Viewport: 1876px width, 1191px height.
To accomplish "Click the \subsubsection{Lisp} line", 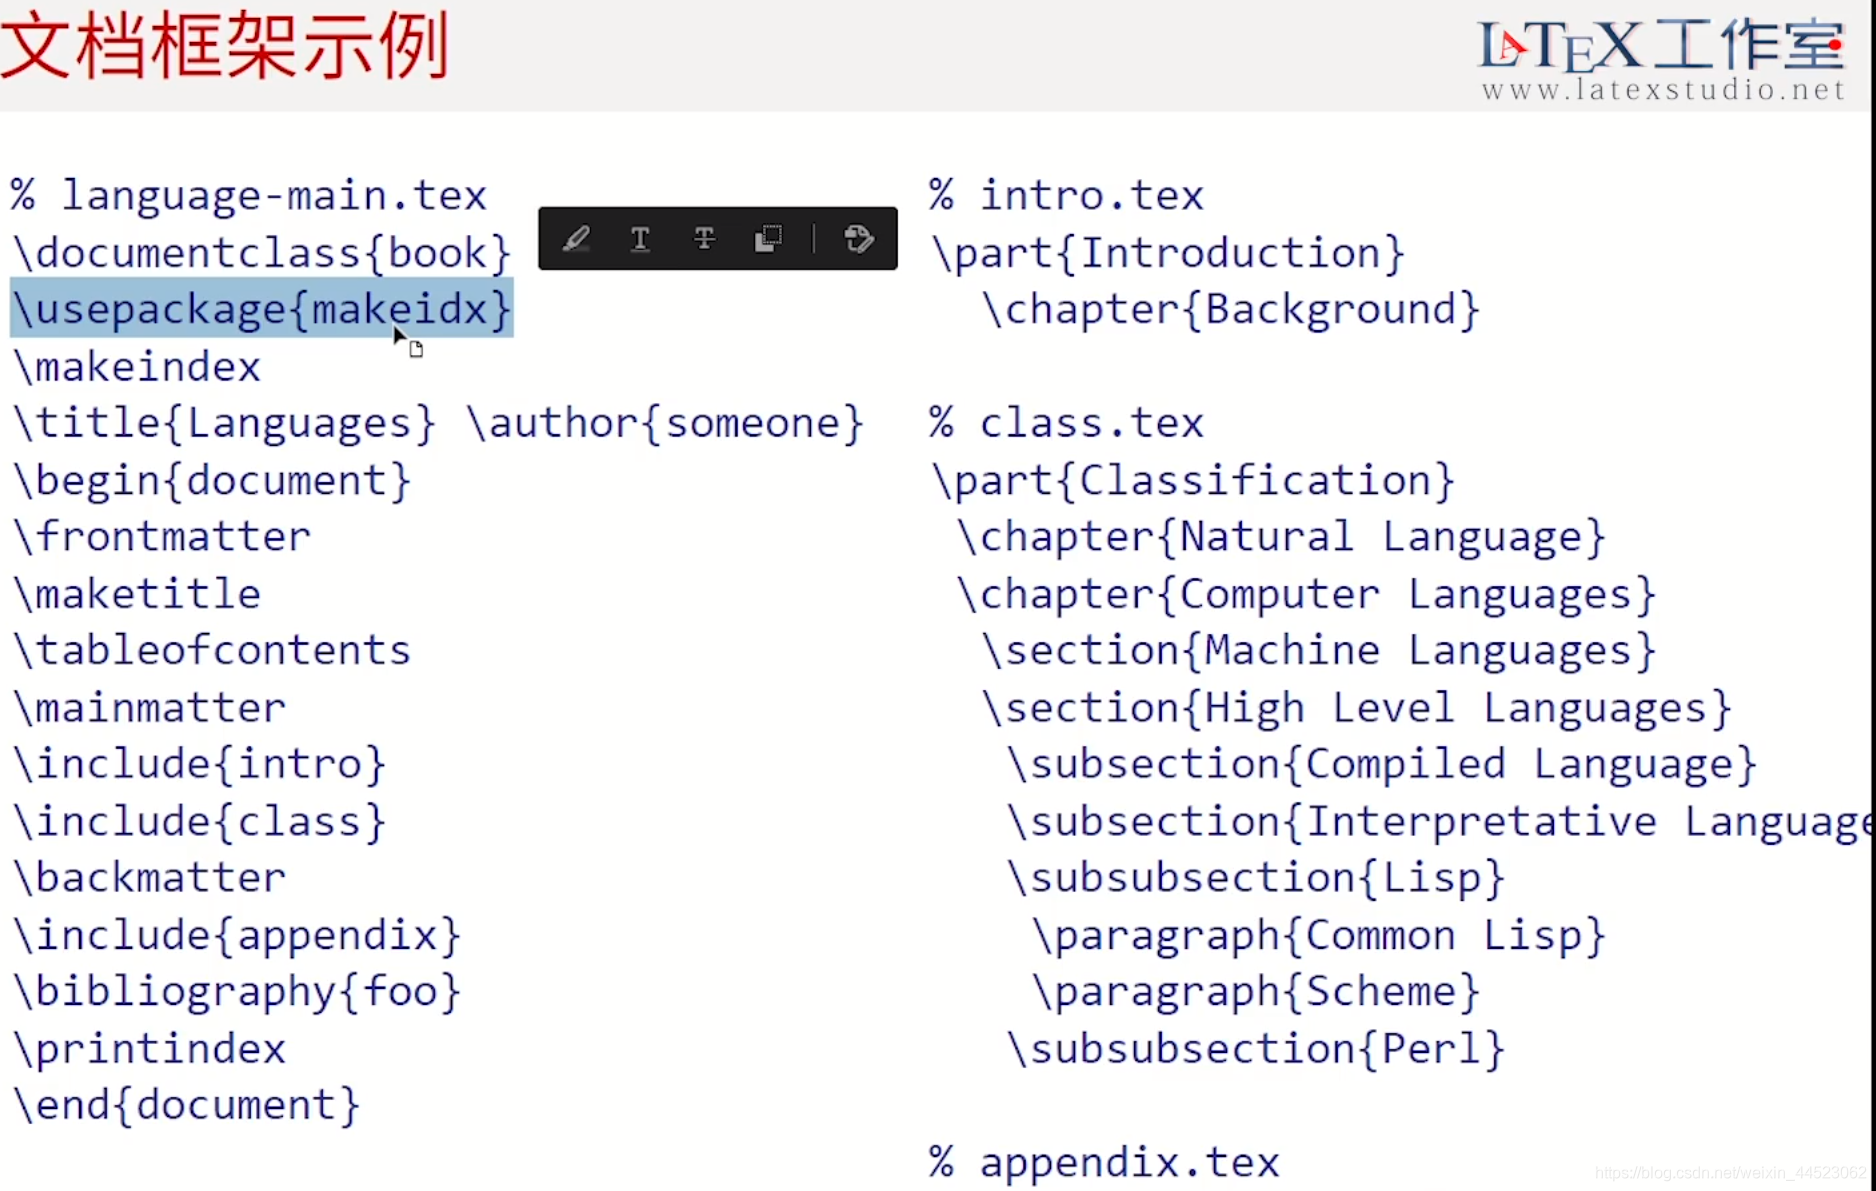I will point(1256,878).
